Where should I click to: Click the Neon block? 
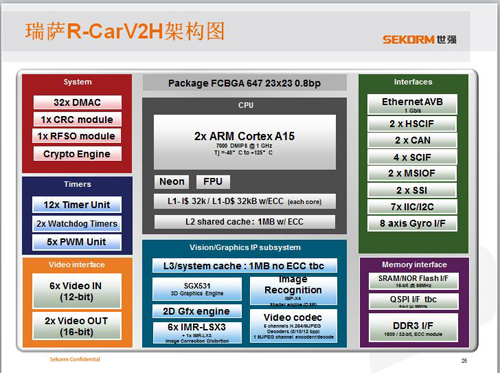coord(172,182)
